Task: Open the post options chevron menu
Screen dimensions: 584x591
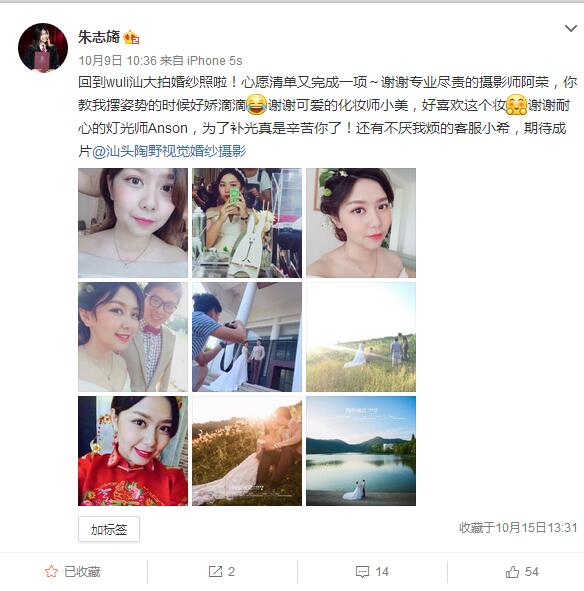Action: (x=571, y=28)
